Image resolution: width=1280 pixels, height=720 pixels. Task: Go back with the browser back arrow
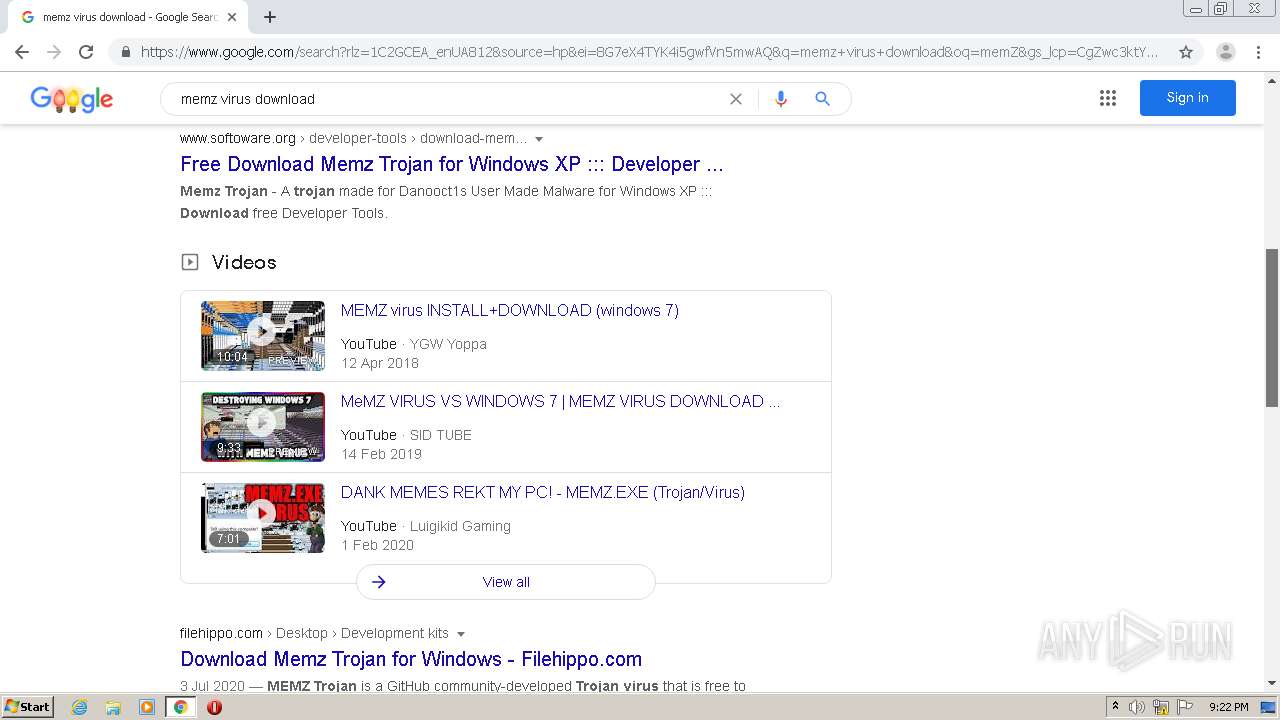(x=22, y=52)
